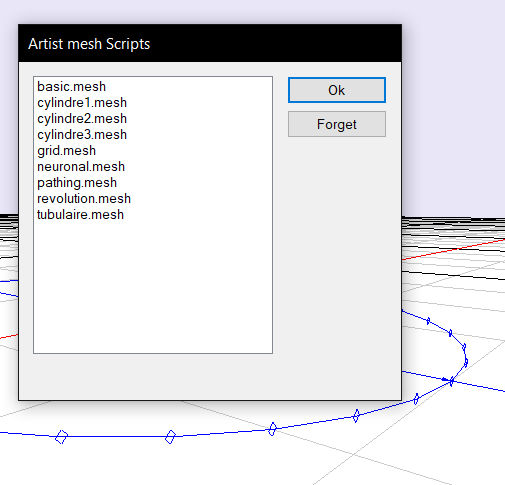
Task: Select the leftmost diamond control point on blue curve
Action: click(61, 437)
